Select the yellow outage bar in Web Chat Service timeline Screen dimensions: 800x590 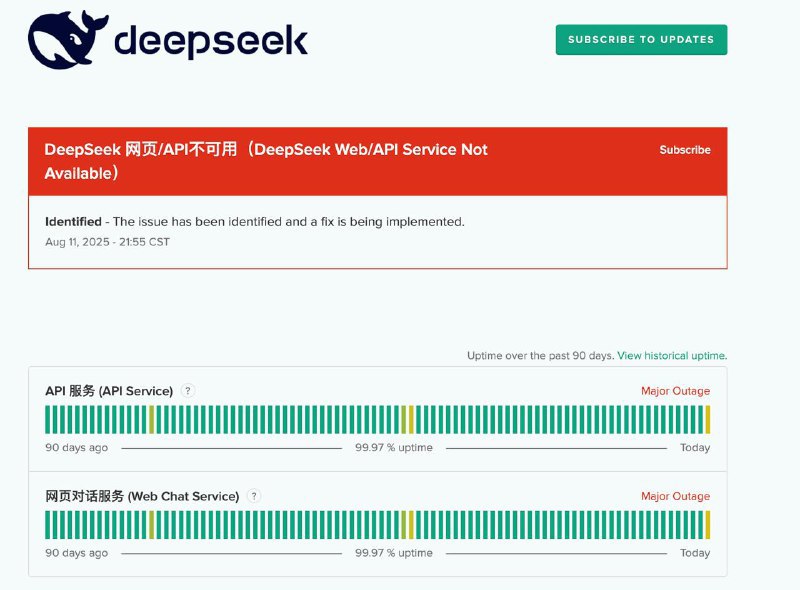pos(410,522)
